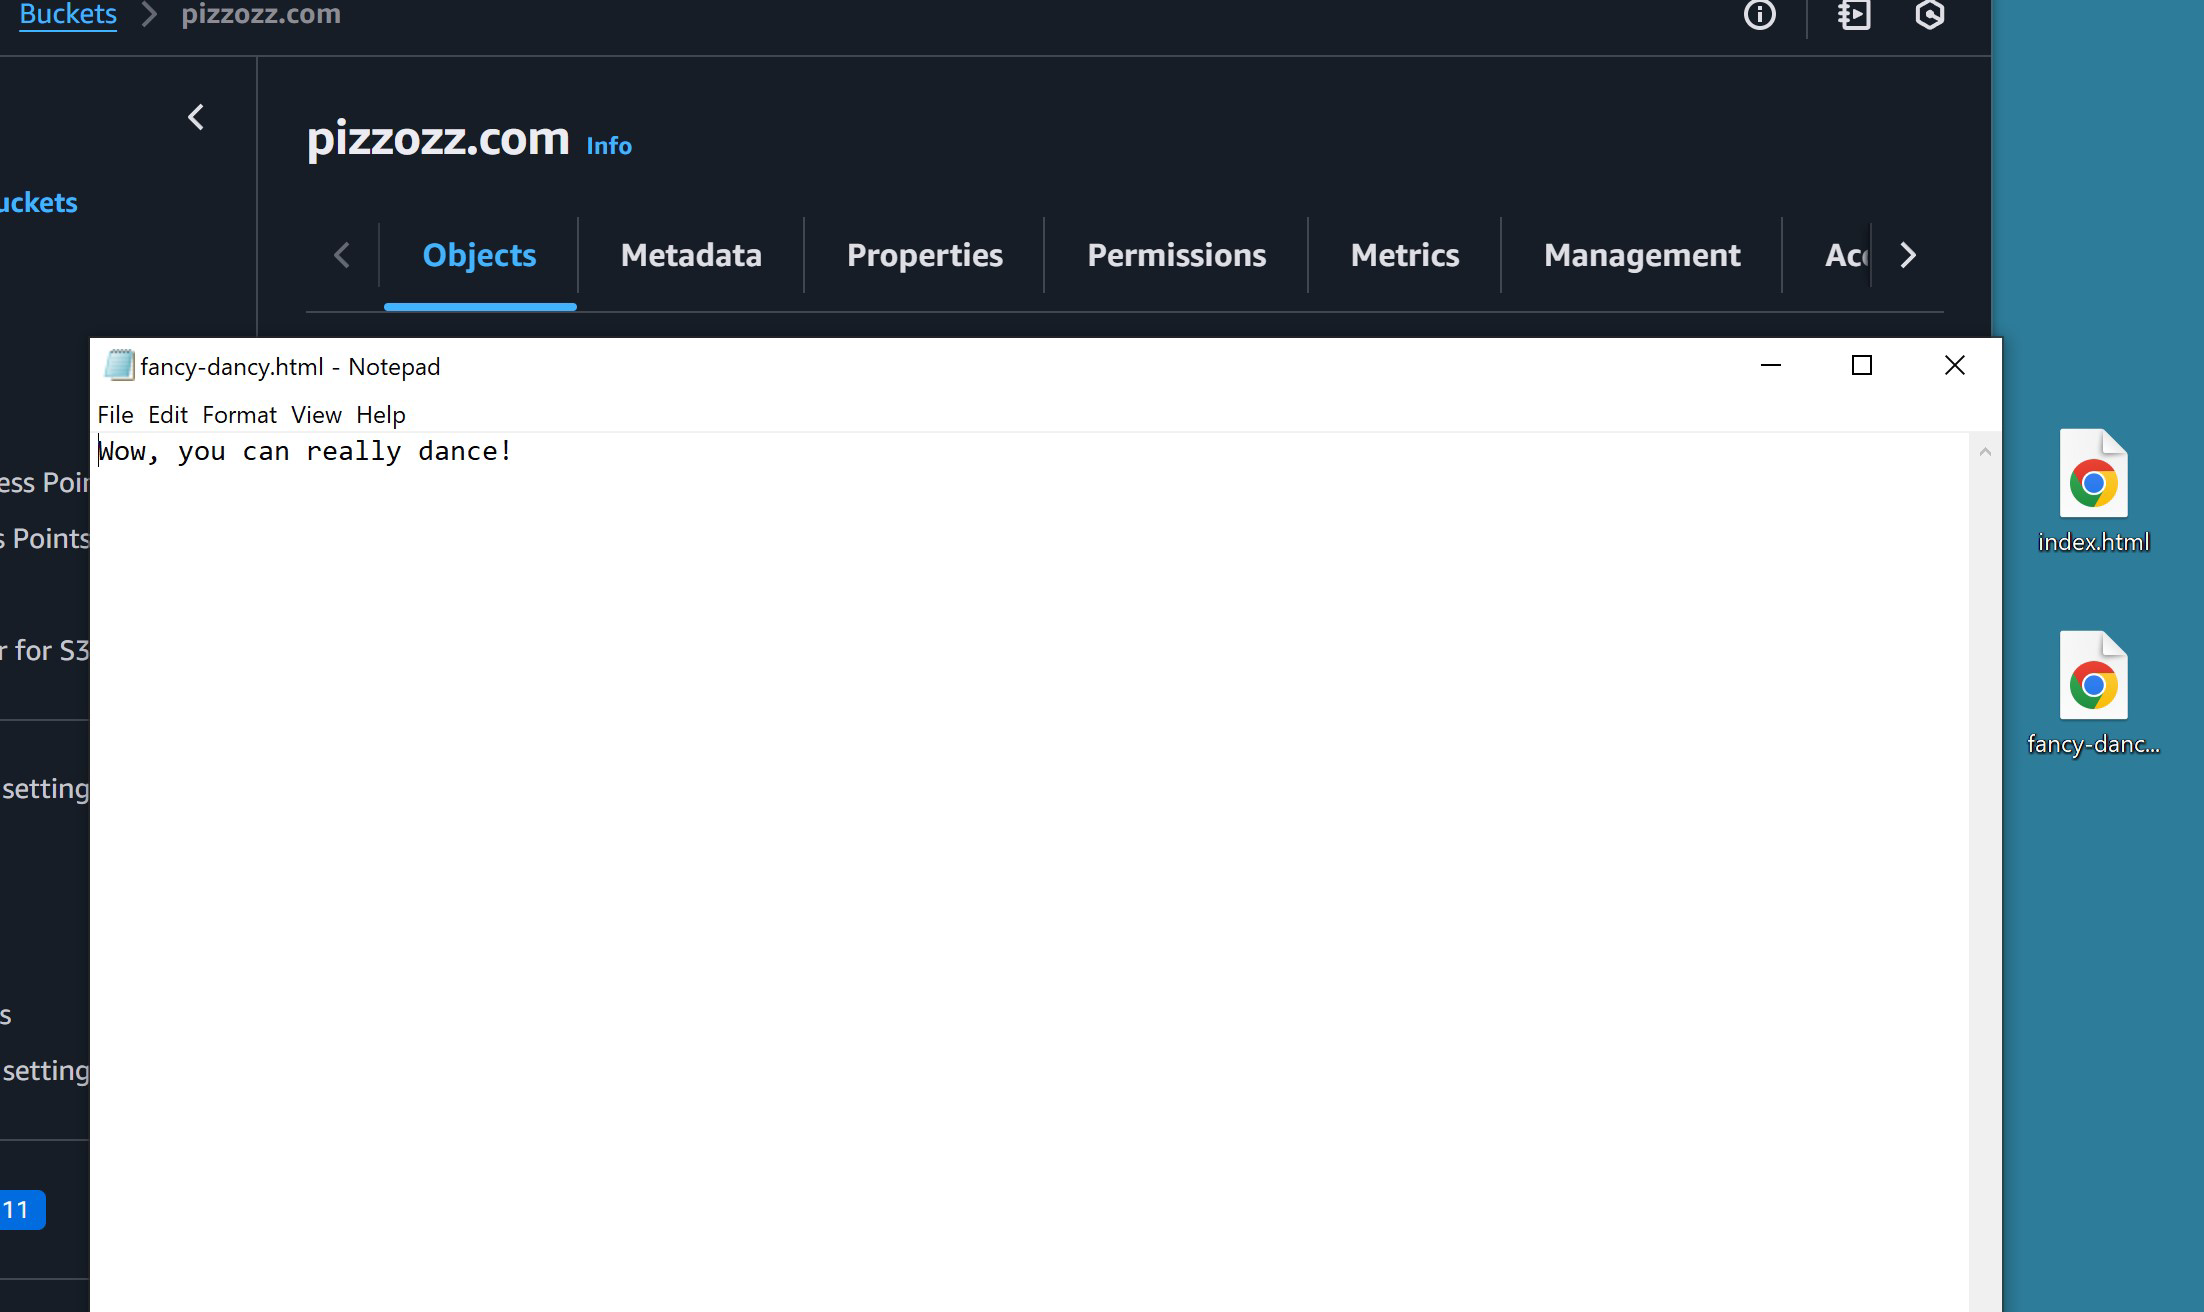
Task: Click the hexagon settings icon in top bar
Action: point(1930,15)
